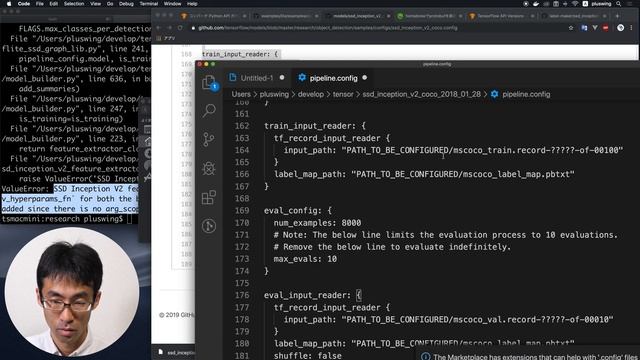Click the label_map_path on line 166
The height and width of the screenshot is (360, 640).
click(x=424, y=174)
